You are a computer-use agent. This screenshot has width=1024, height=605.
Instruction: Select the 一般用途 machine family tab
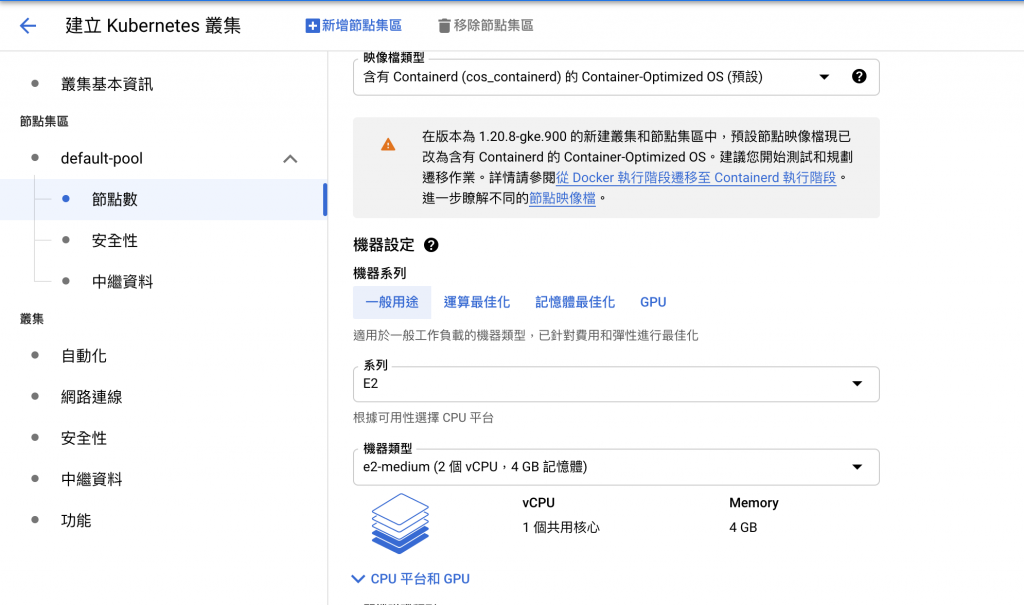click(392, 302)
